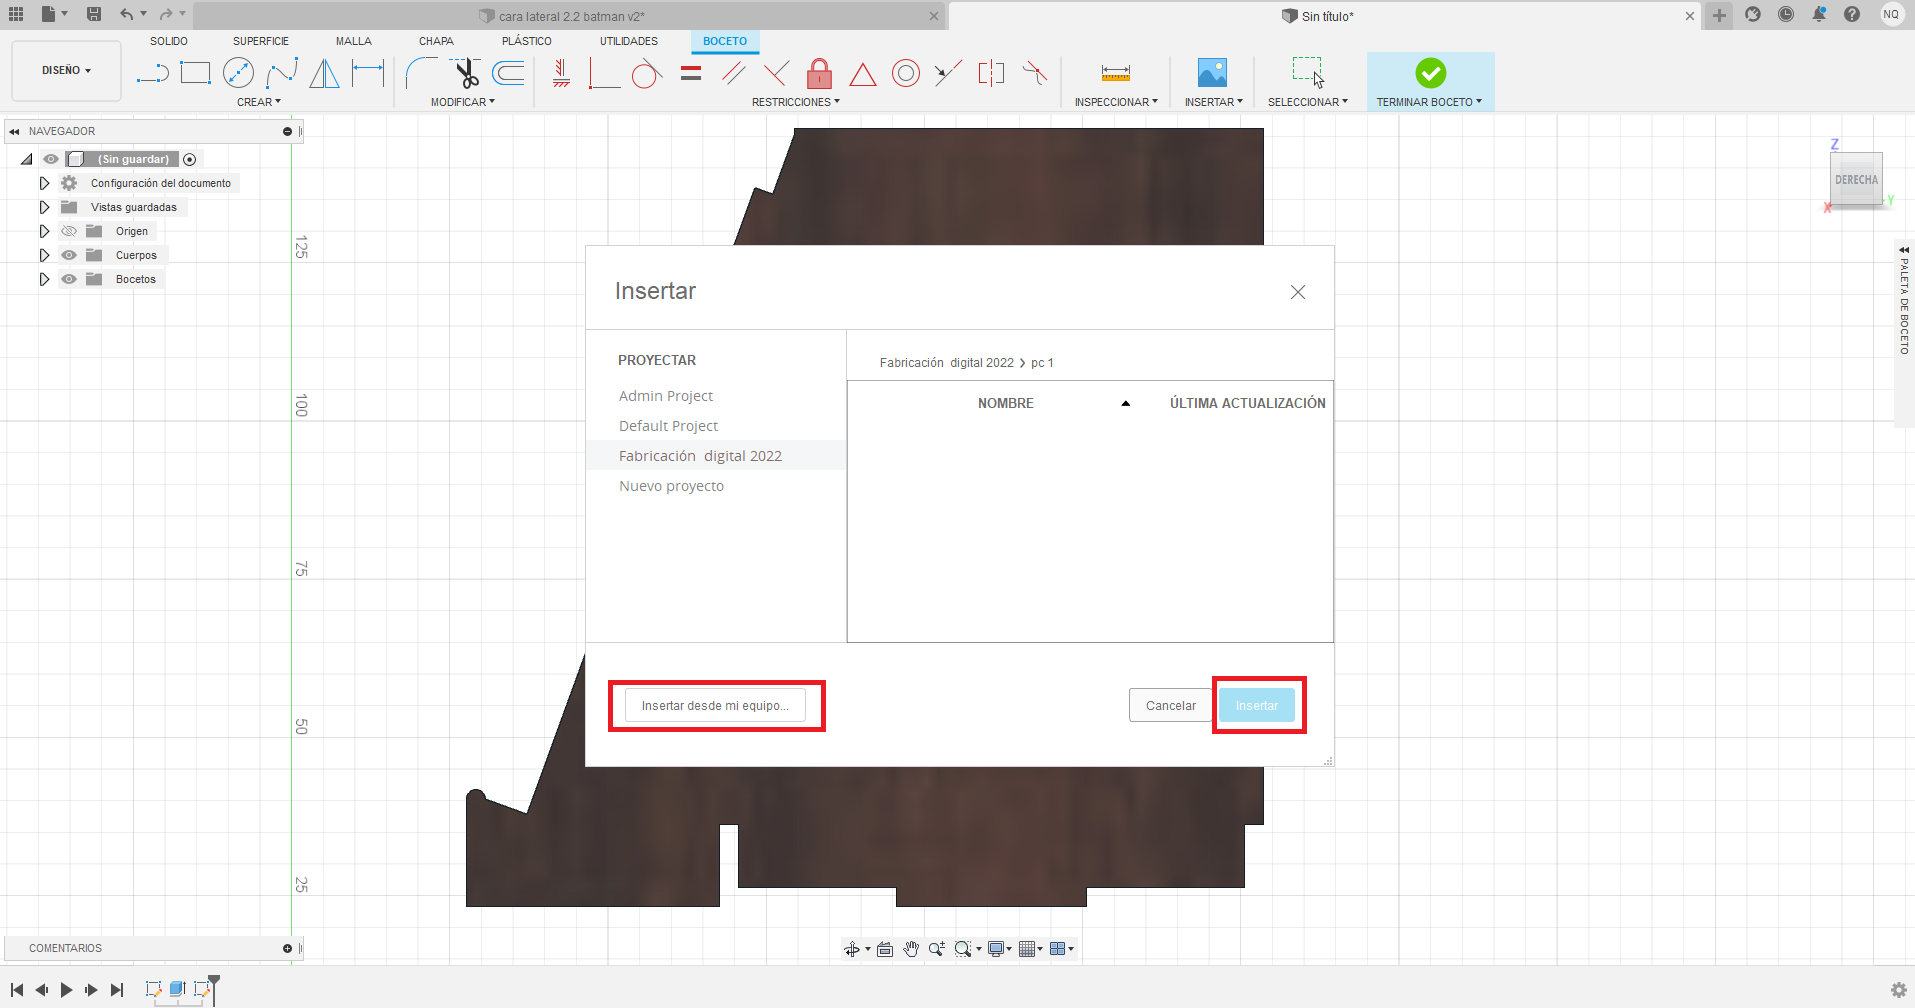Click the window selection tool icon
This screenshot has width=1915, height=1008.
tap(1307, 73)
